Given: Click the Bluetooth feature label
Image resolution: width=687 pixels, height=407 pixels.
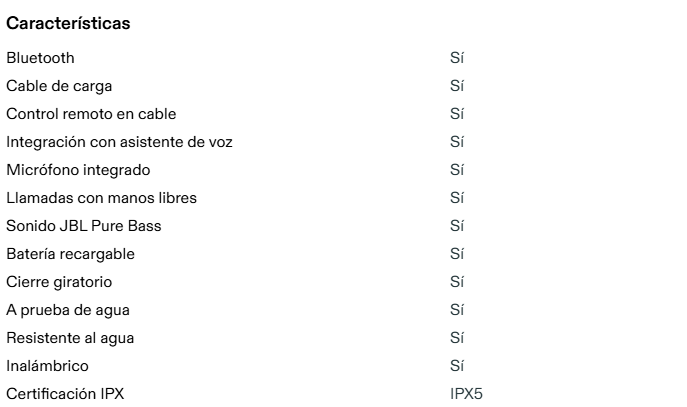Looking at the screenshot, I should coord(40,58).
